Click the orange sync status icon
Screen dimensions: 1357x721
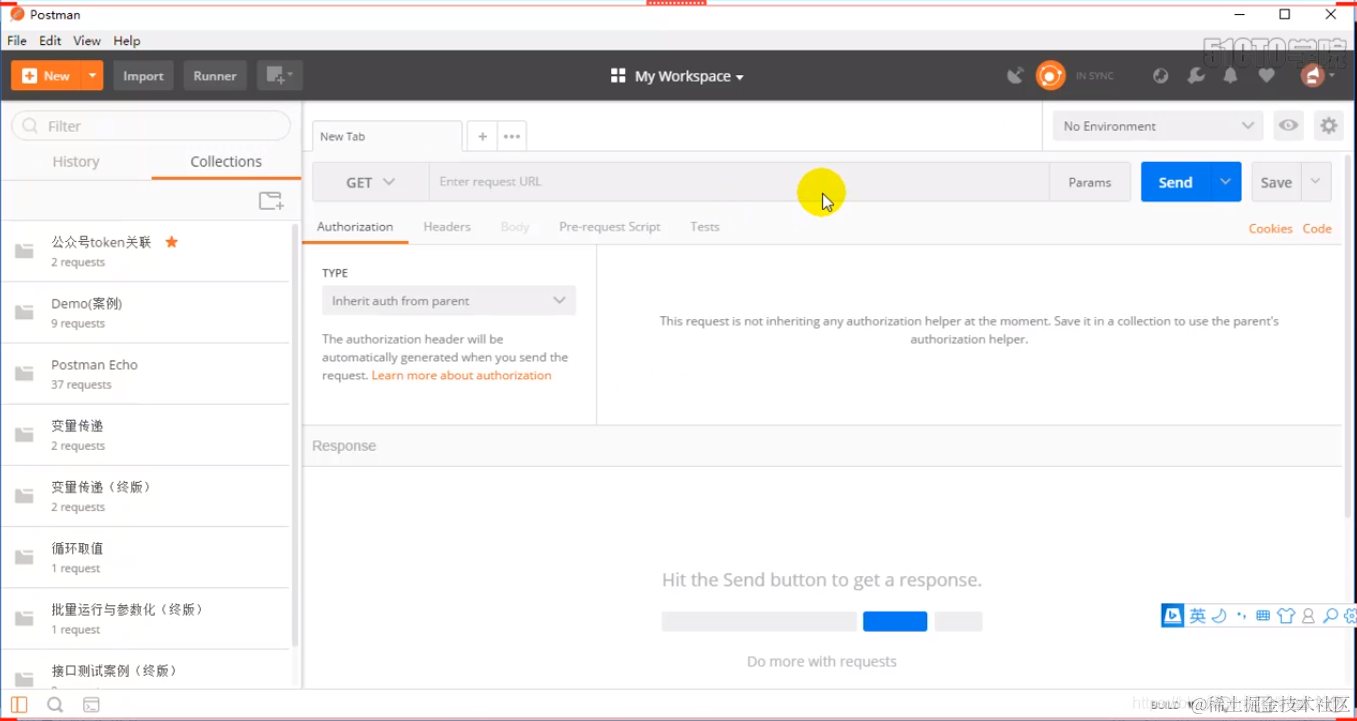click(1051, 76)
